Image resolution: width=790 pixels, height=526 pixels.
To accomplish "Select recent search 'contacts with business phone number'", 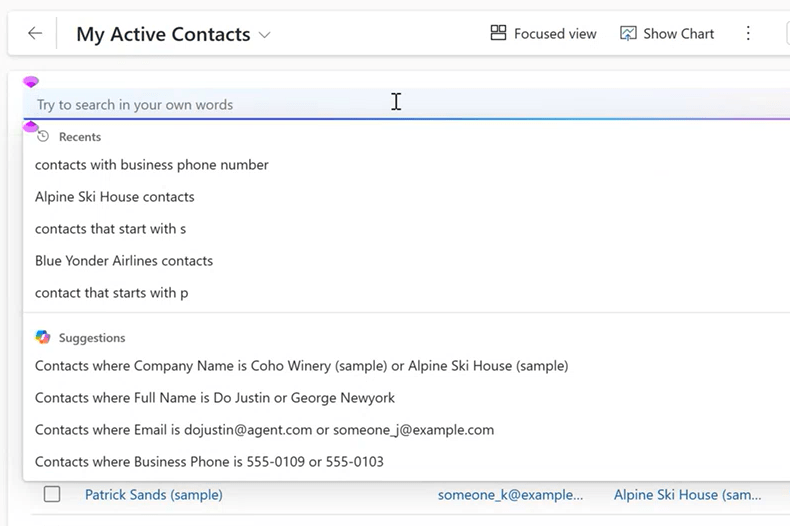I will pyautogui.click(x=152, y=165).
